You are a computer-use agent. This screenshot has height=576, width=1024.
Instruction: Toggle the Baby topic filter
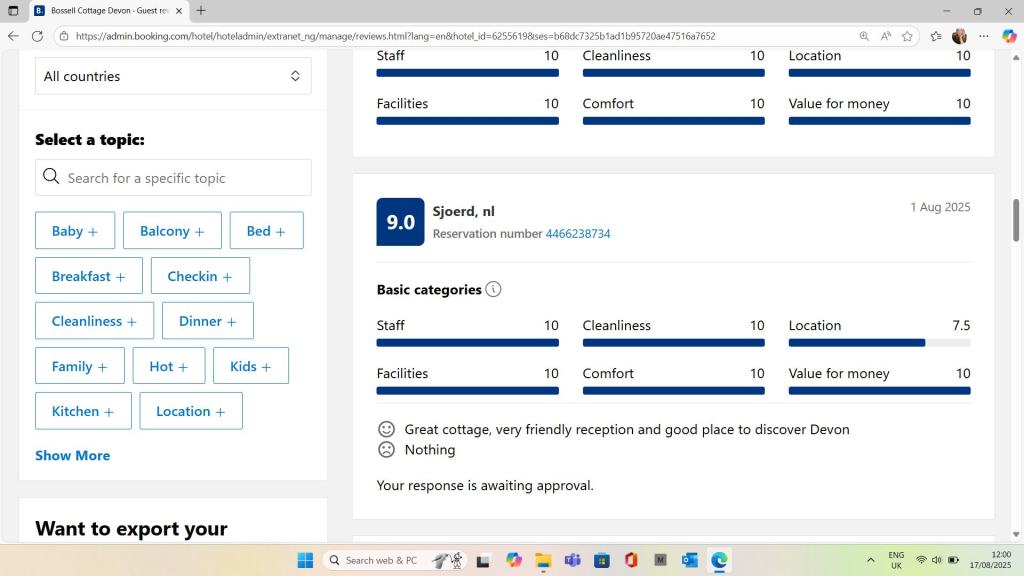point(75,231)
